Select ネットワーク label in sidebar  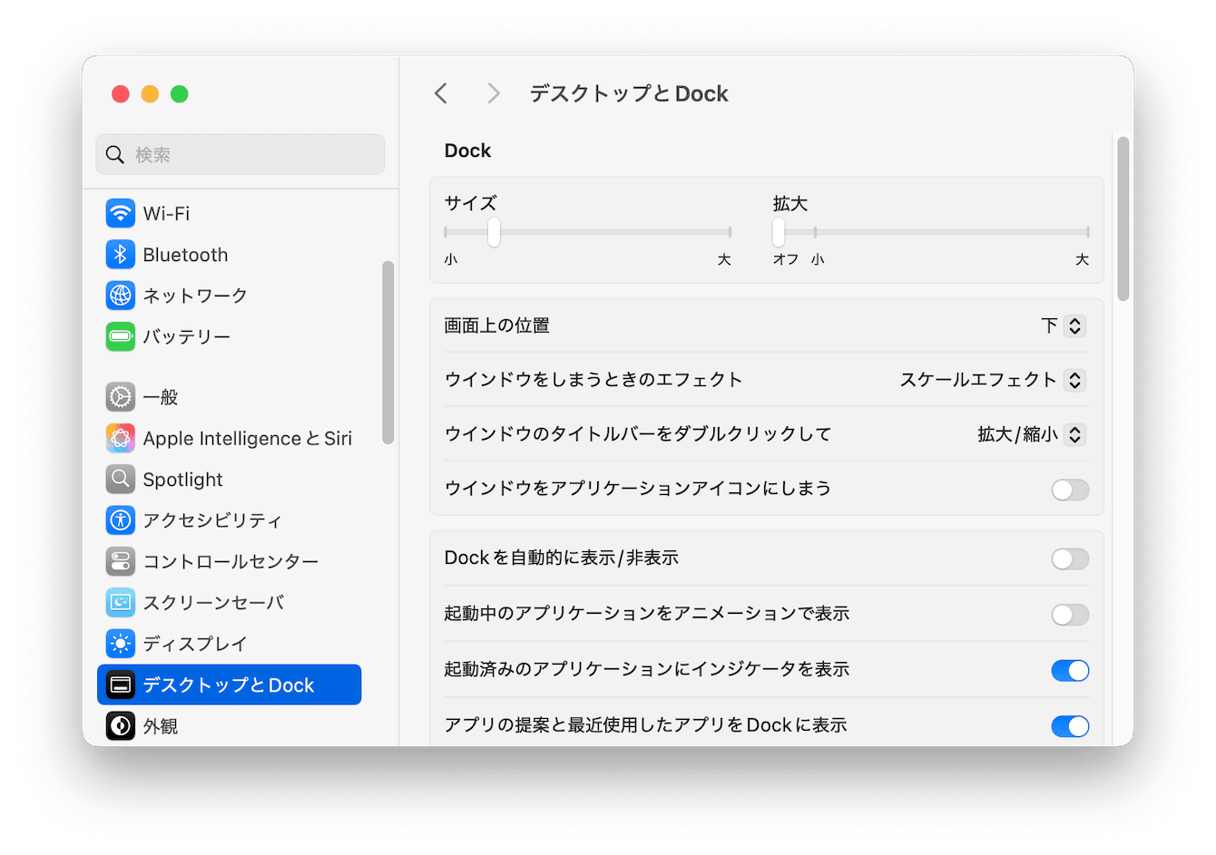pyautogui.click(x=195, y=295)
